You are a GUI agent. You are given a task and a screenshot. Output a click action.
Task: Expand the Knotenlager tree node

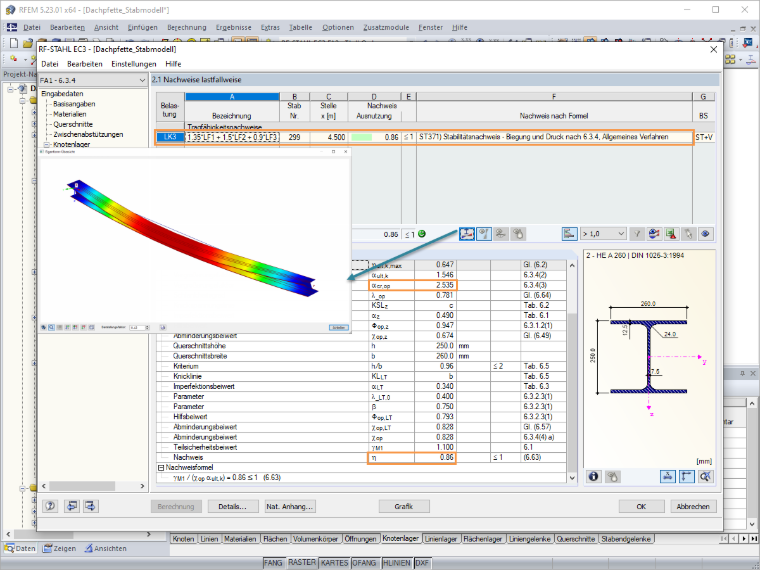point(47,145)
